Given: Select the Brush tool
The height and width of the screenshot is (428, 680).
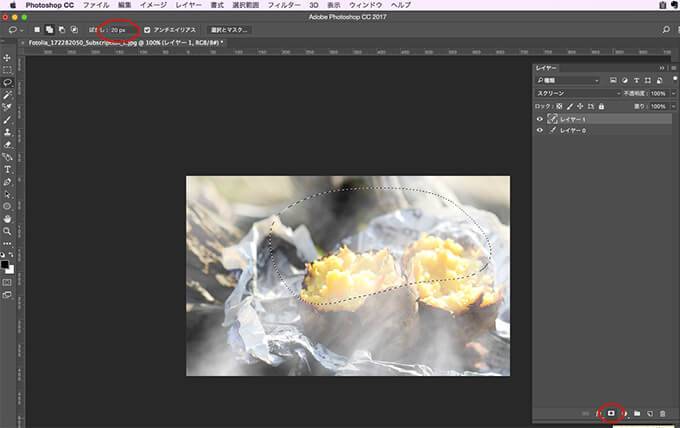Looking at the screenshot, I should pos(7,120).
